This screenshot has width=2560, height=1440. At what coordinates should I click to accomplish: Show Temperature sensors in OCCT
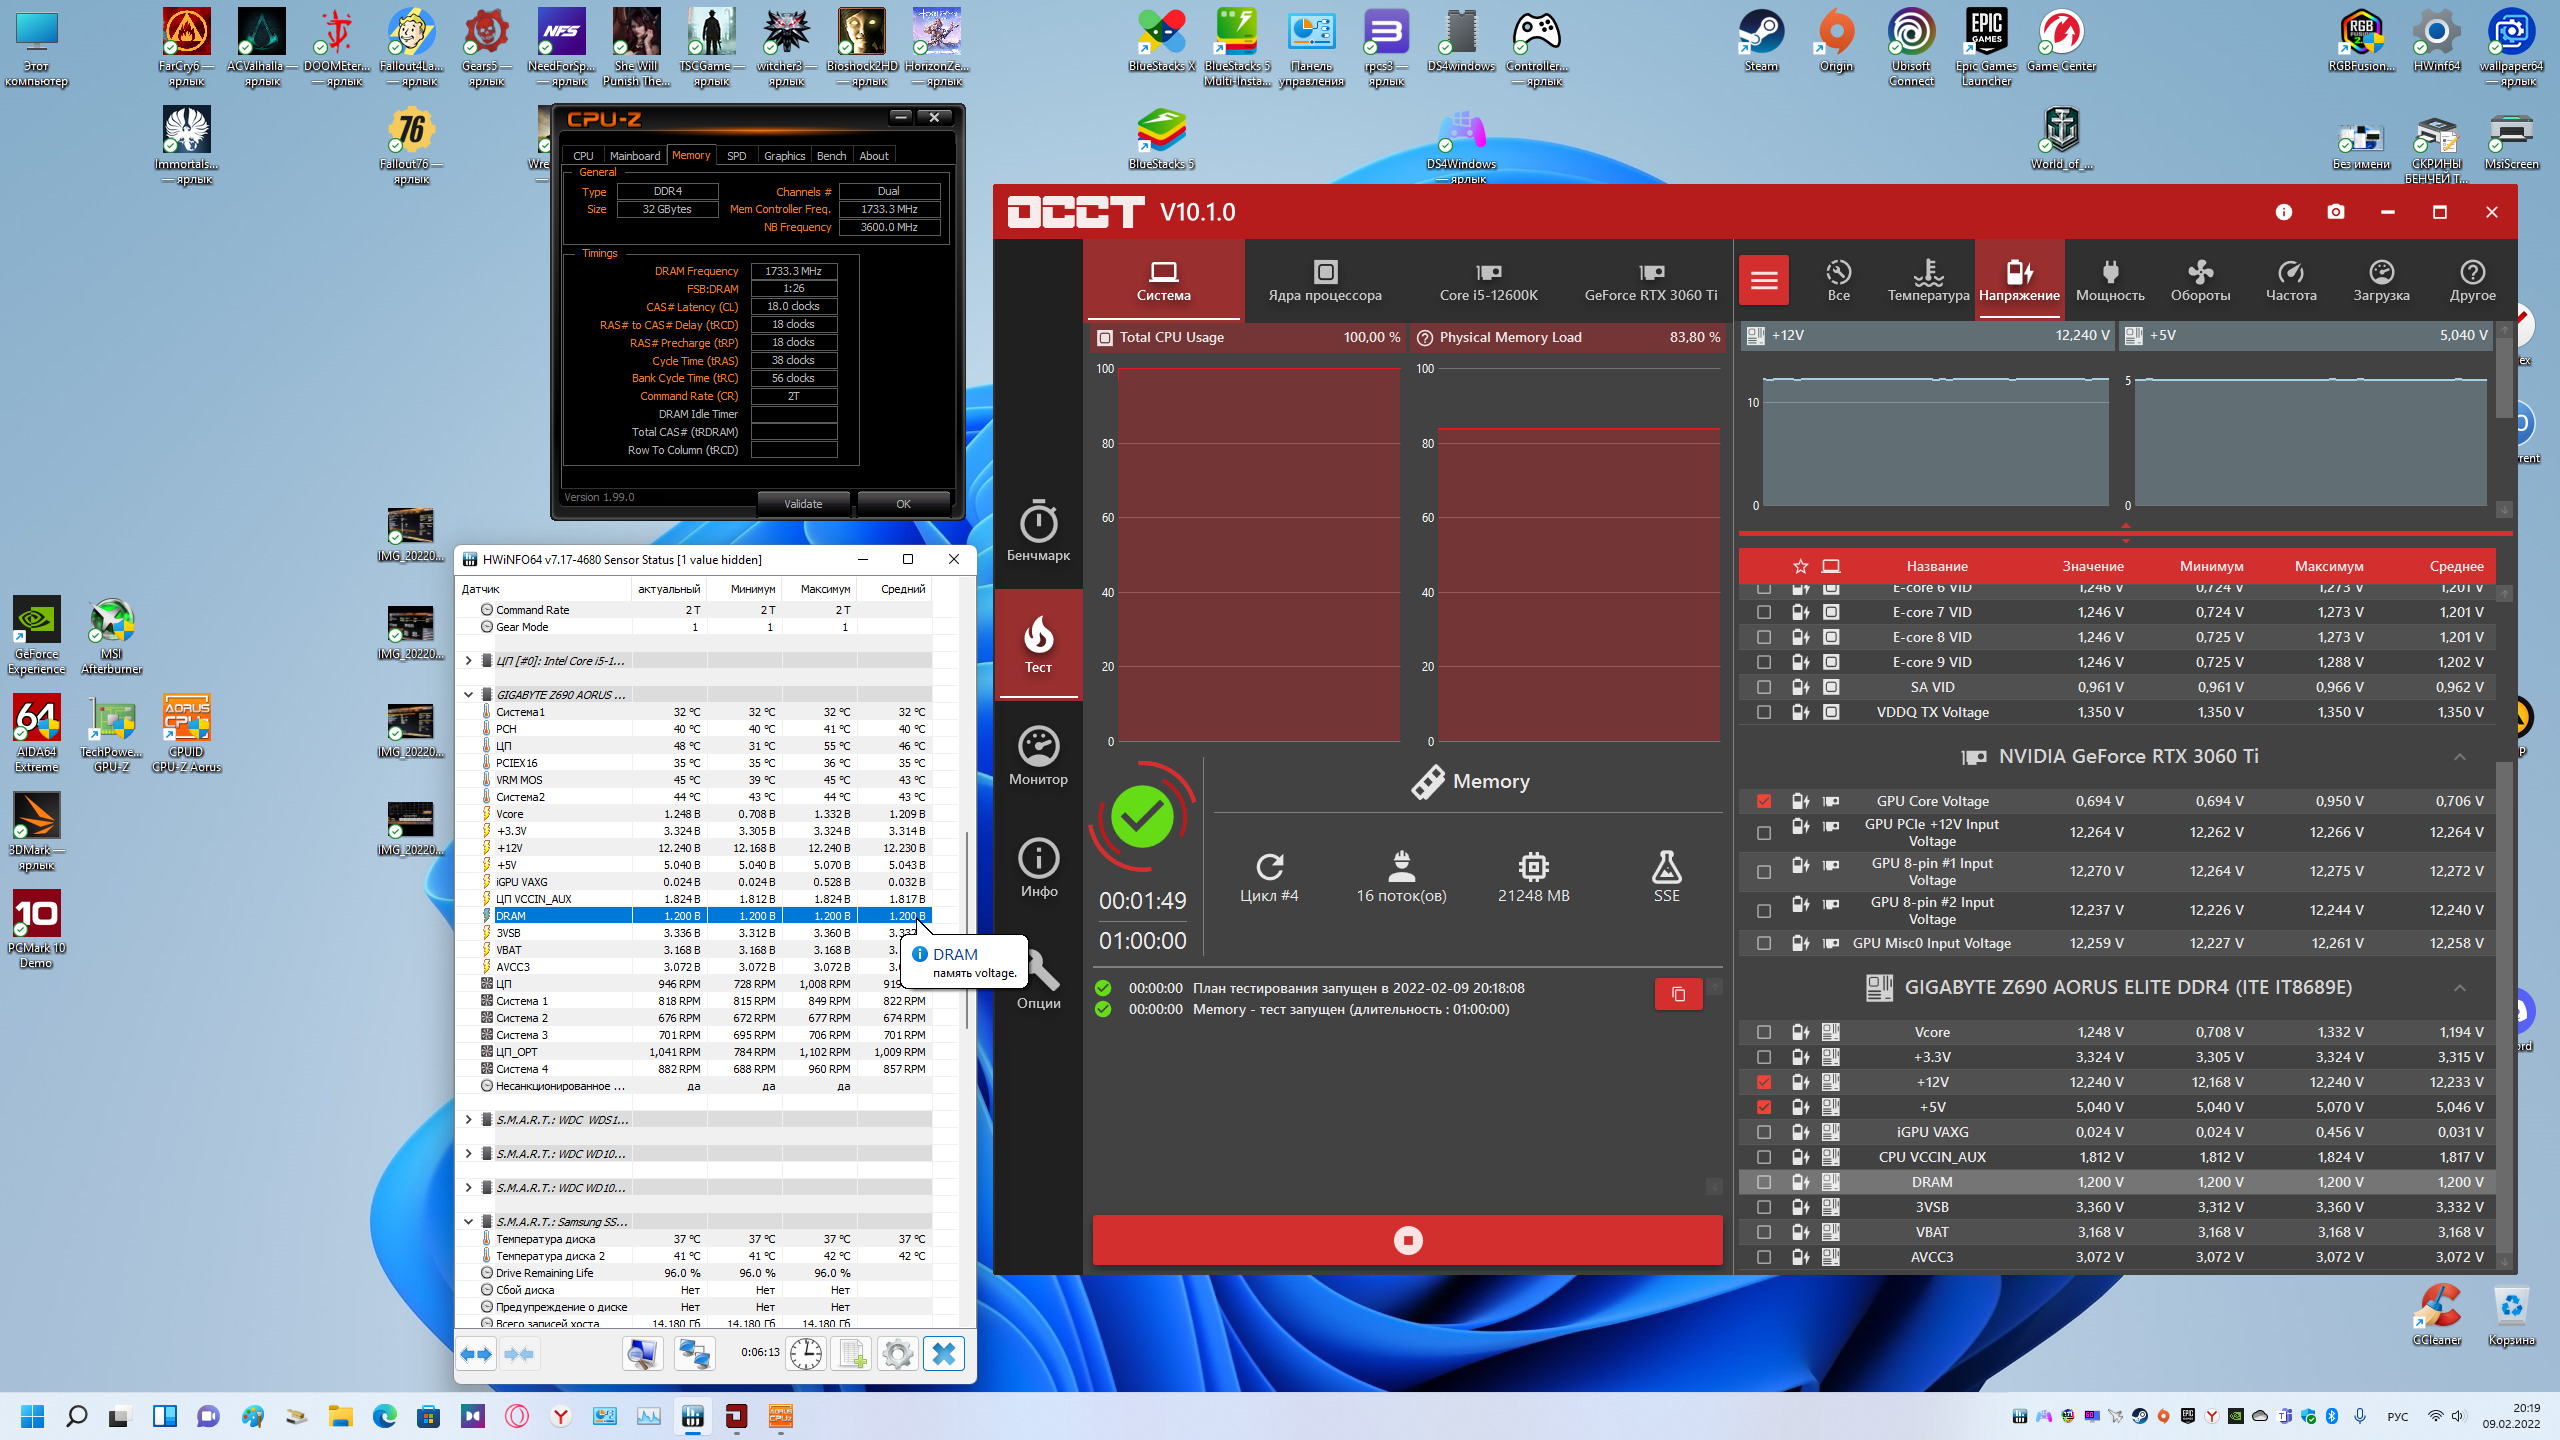(x=1928, y=280)
